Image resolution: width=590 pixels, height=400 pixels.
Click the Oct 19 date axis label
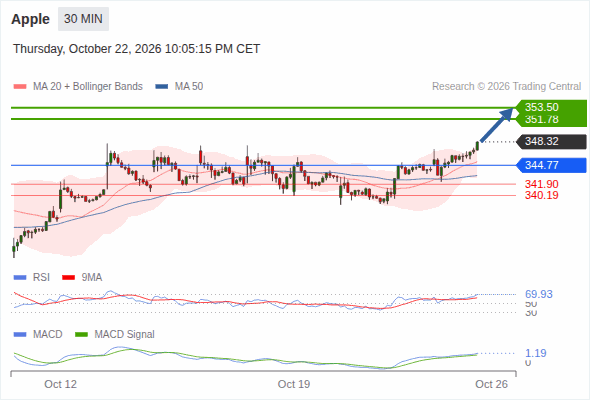coord(294,384)
